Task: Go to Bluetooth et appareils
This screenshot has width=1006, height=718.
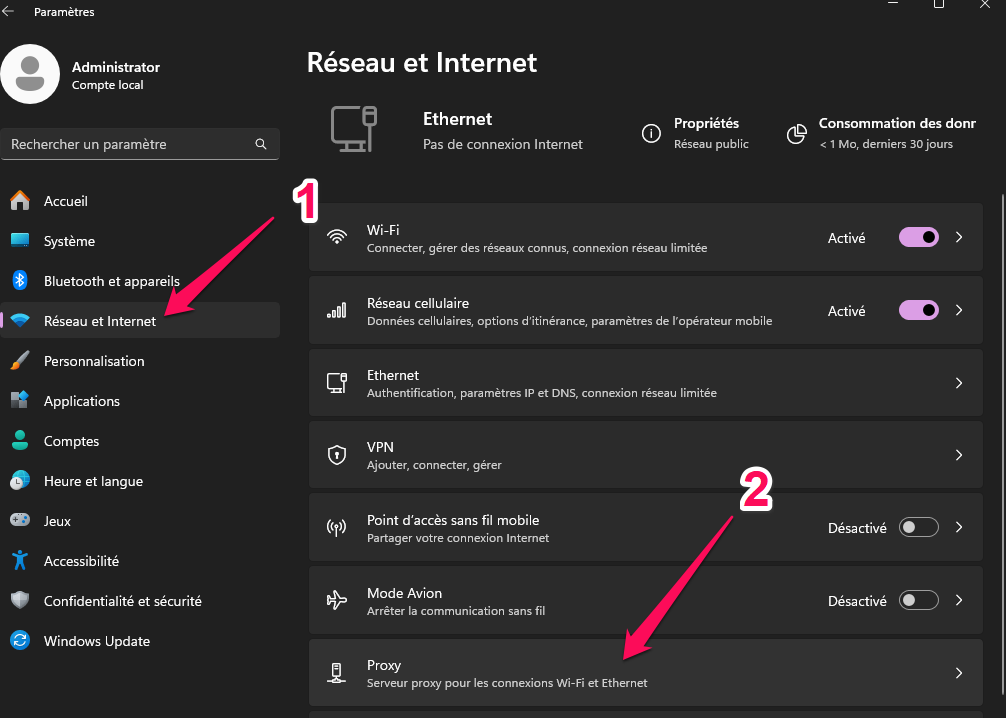Action: click(x=110, y=280)
